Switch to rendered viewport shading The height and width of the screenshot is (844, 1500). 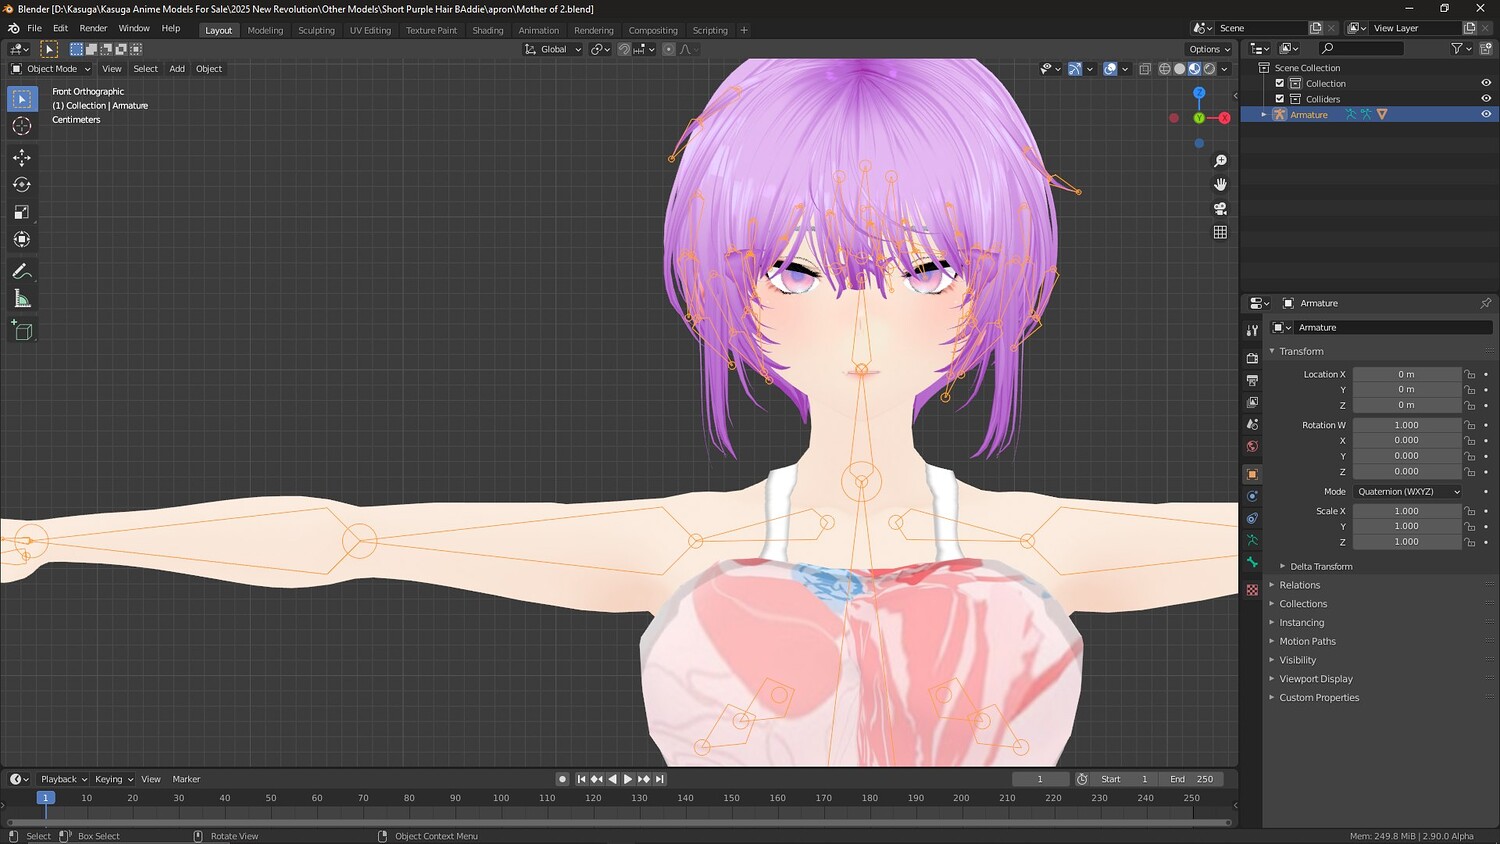click(x=1210, y=69)
